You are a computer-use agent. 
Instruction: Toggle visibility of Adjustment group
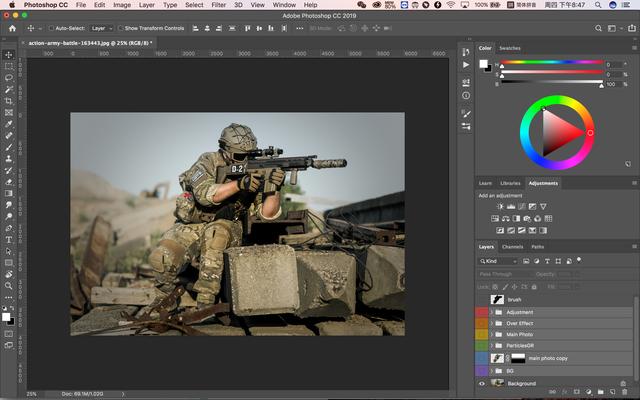coord(482,312)
